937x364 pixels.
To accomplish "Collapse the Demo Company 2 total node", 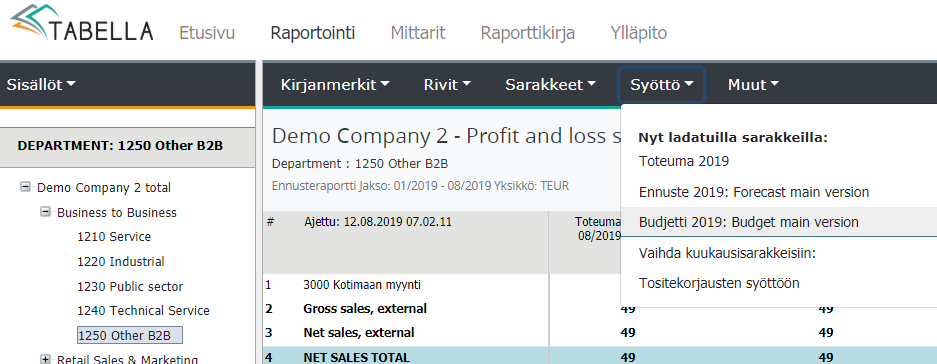I will pyautogui.click(x=25, y=187).
